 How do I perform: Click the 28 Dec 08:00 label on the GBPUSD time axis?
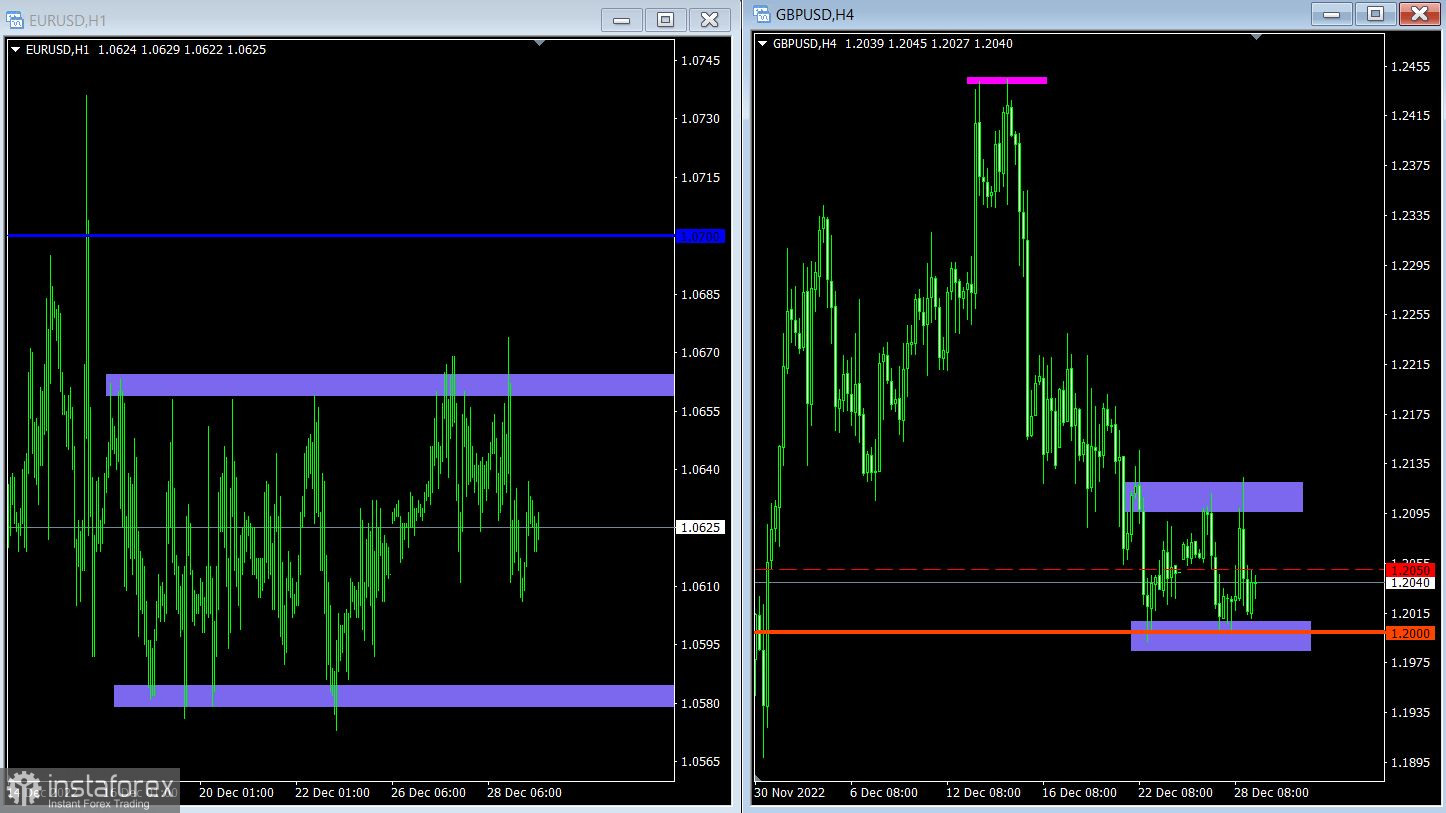(1270, 792)
